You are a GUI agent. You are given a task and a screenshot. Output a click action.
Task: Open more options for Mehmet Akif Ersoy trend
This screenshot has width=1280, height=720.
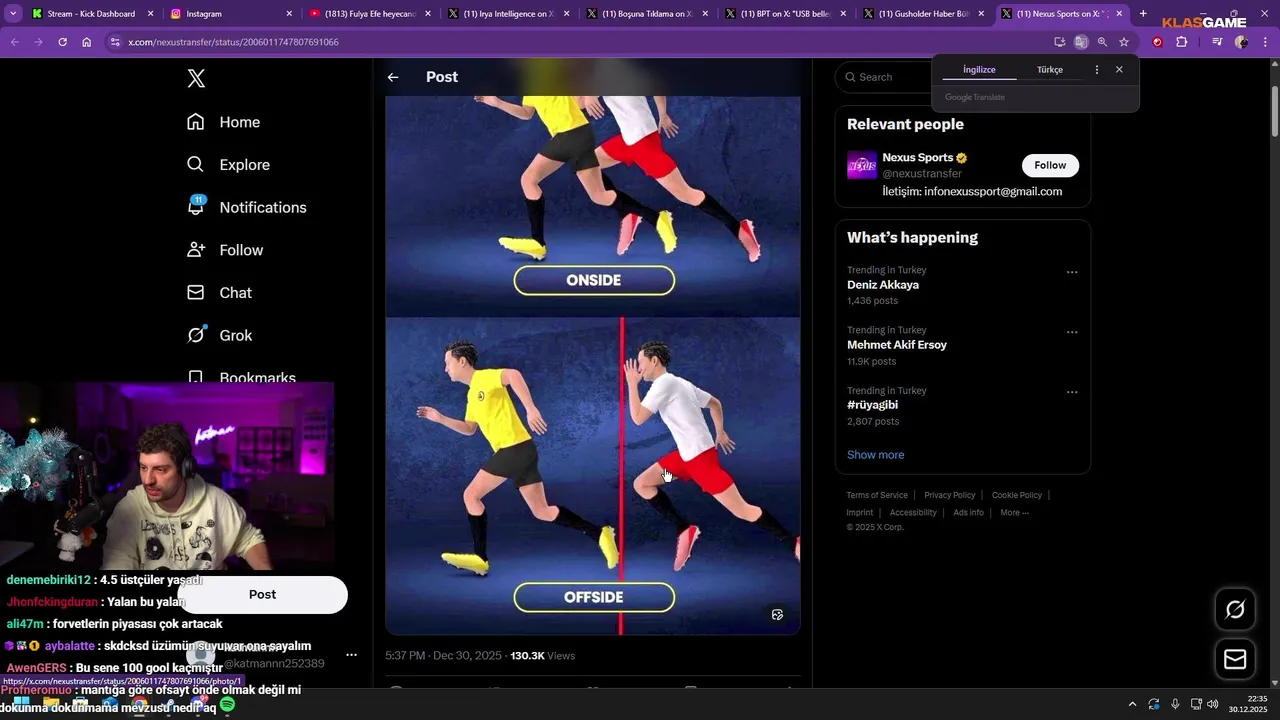1072,332
